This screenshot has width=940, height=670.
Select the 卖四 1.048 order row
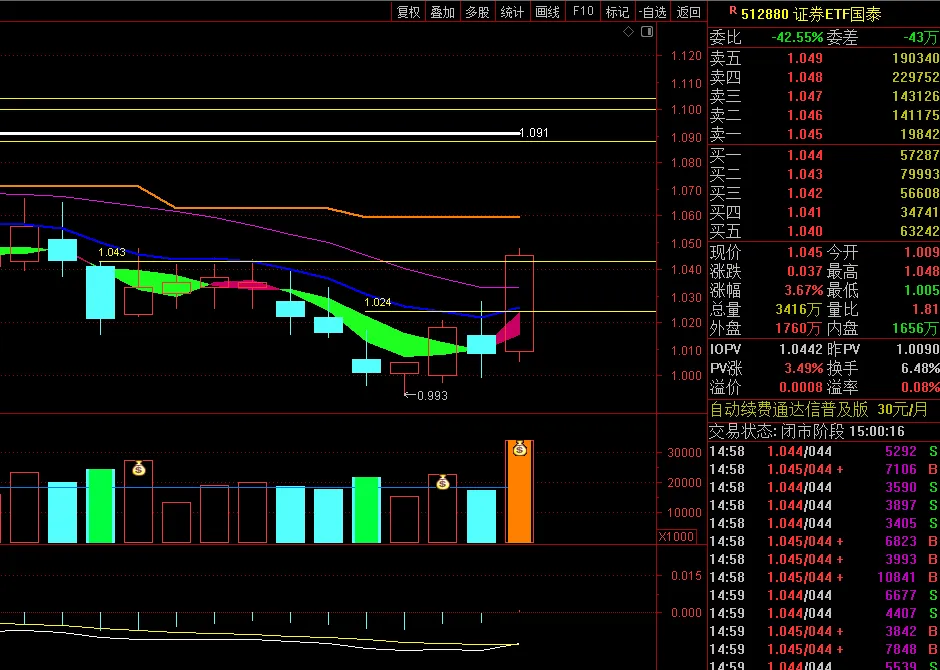pyautogui.click(x=824, y=77)
